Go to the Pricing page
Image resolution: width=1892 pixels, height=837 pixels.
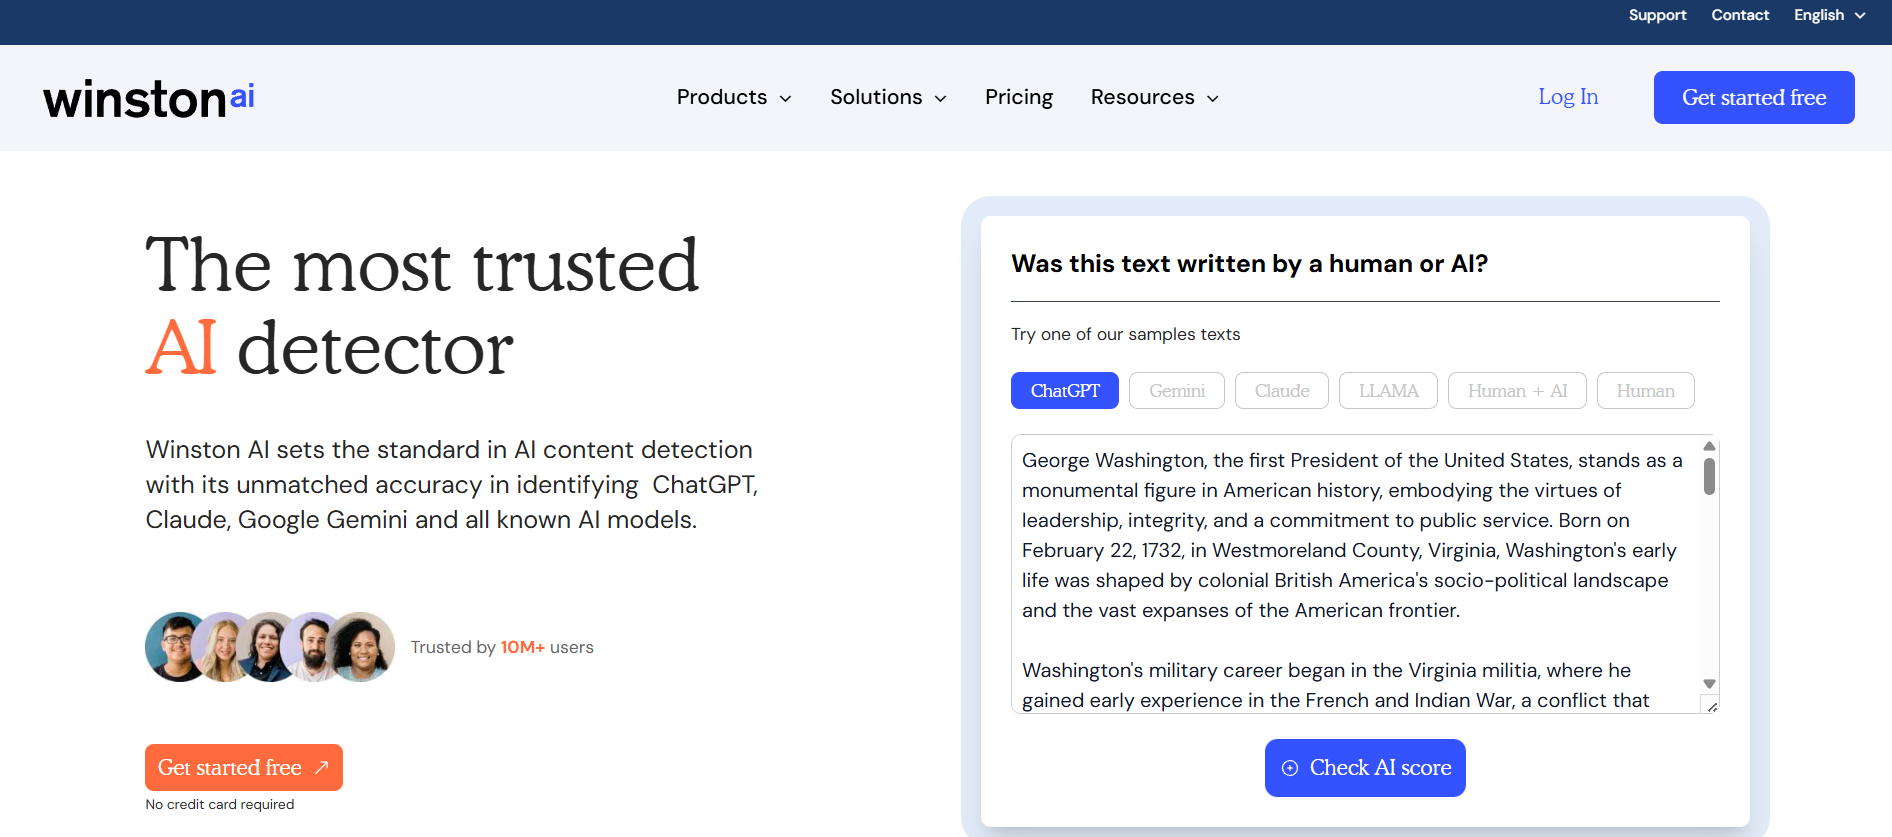point(1018,98)
